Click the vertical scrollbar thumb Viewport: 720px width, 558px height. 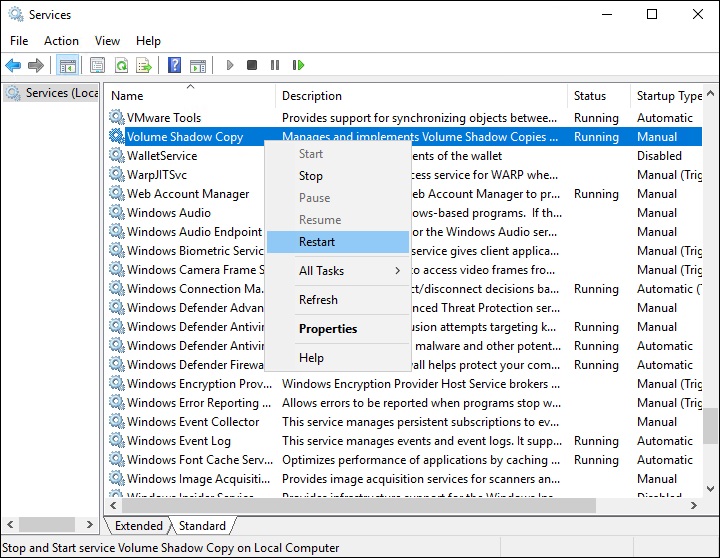point(710,425)
